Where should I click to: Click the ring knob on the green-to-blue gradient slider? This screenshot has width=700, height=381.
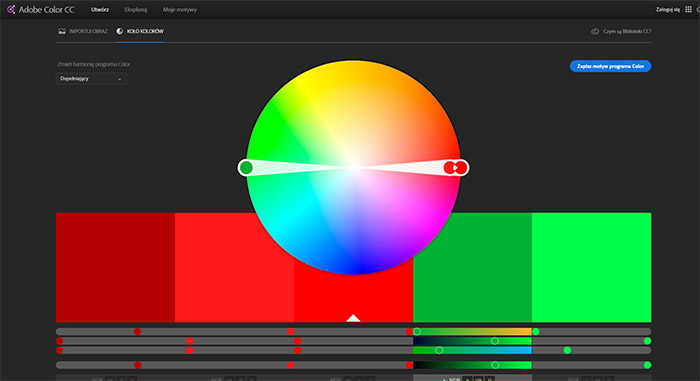click(x=439, y=350)
